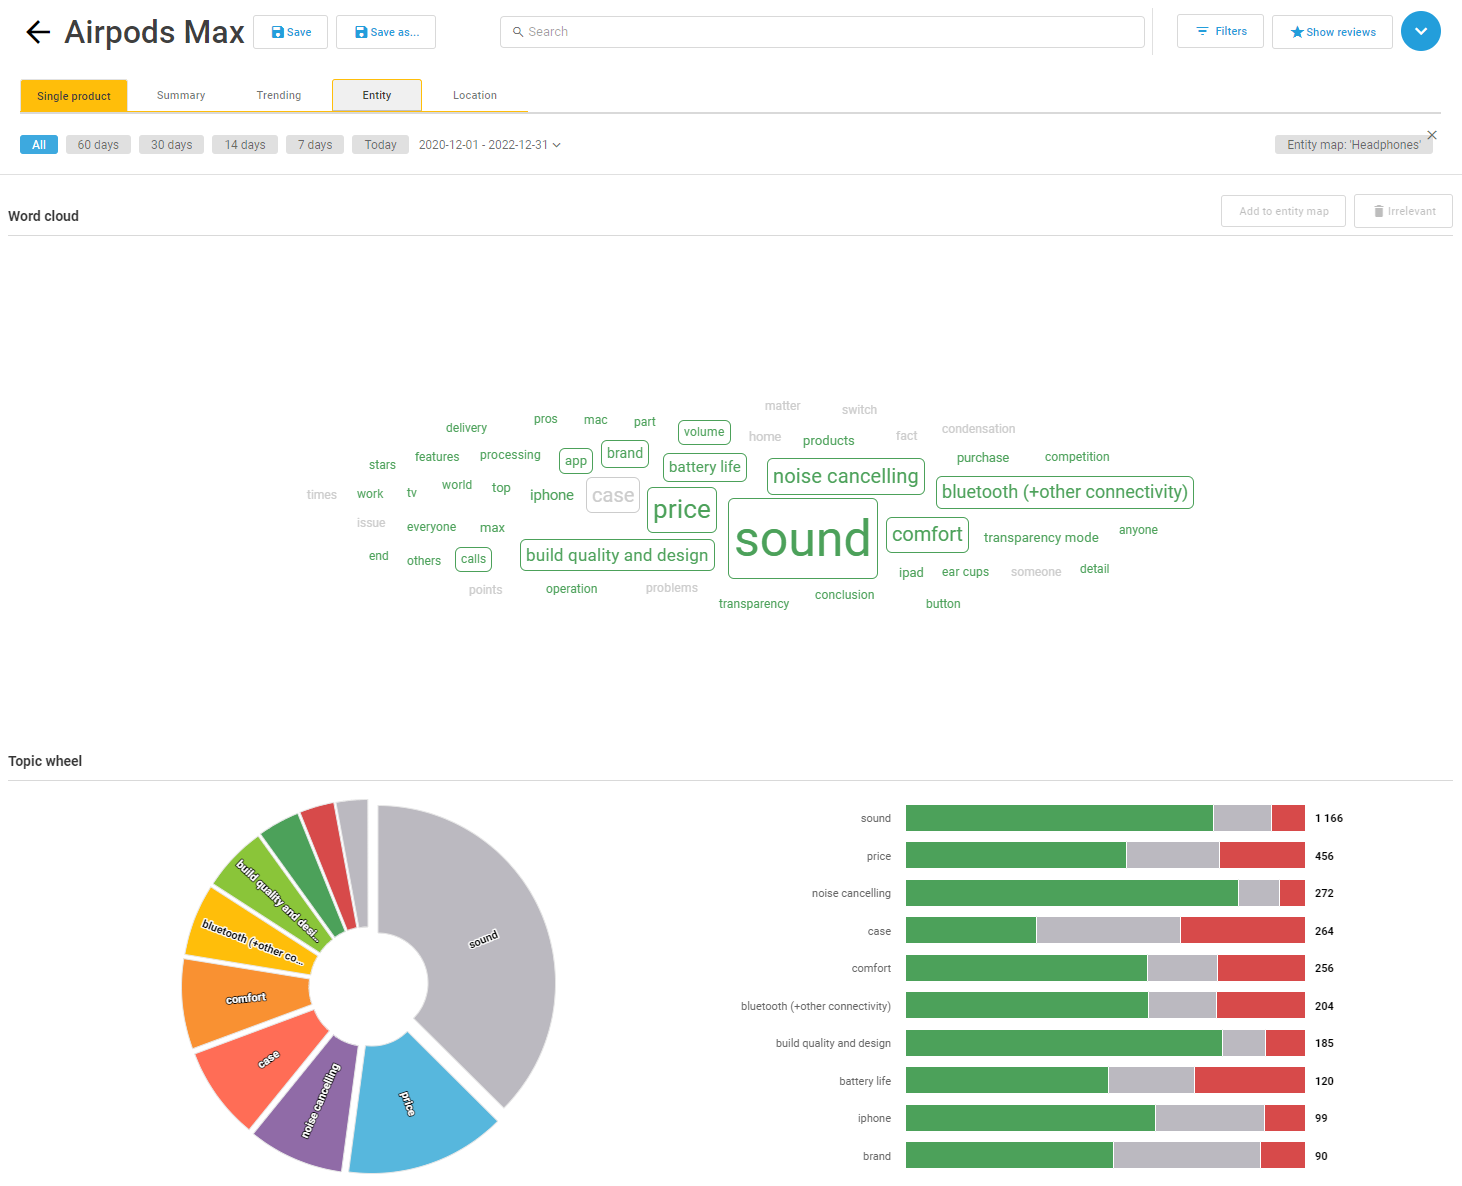This screenshot has width=1462, height=1186.
Task: Select the 60 days range
Action: (x=98, y=145)
